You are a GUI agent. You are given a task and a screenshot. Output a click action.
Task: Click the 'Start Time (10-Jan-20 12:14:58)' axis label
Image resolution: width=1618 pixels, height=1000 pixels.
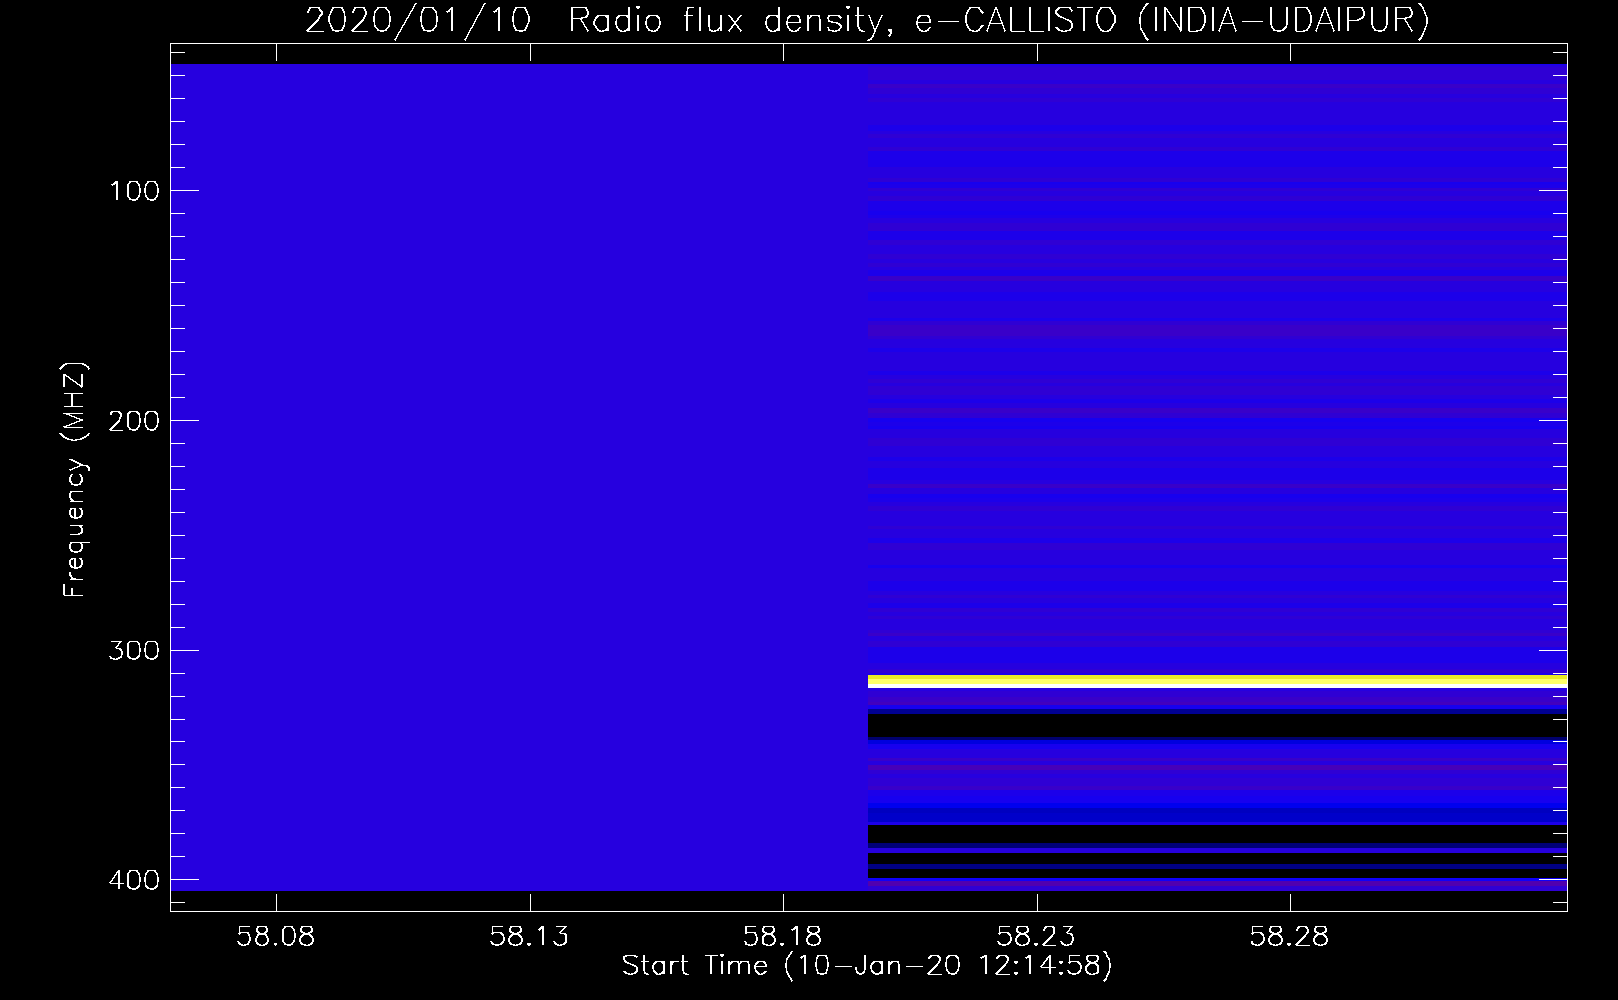click(x=867, y=966)
